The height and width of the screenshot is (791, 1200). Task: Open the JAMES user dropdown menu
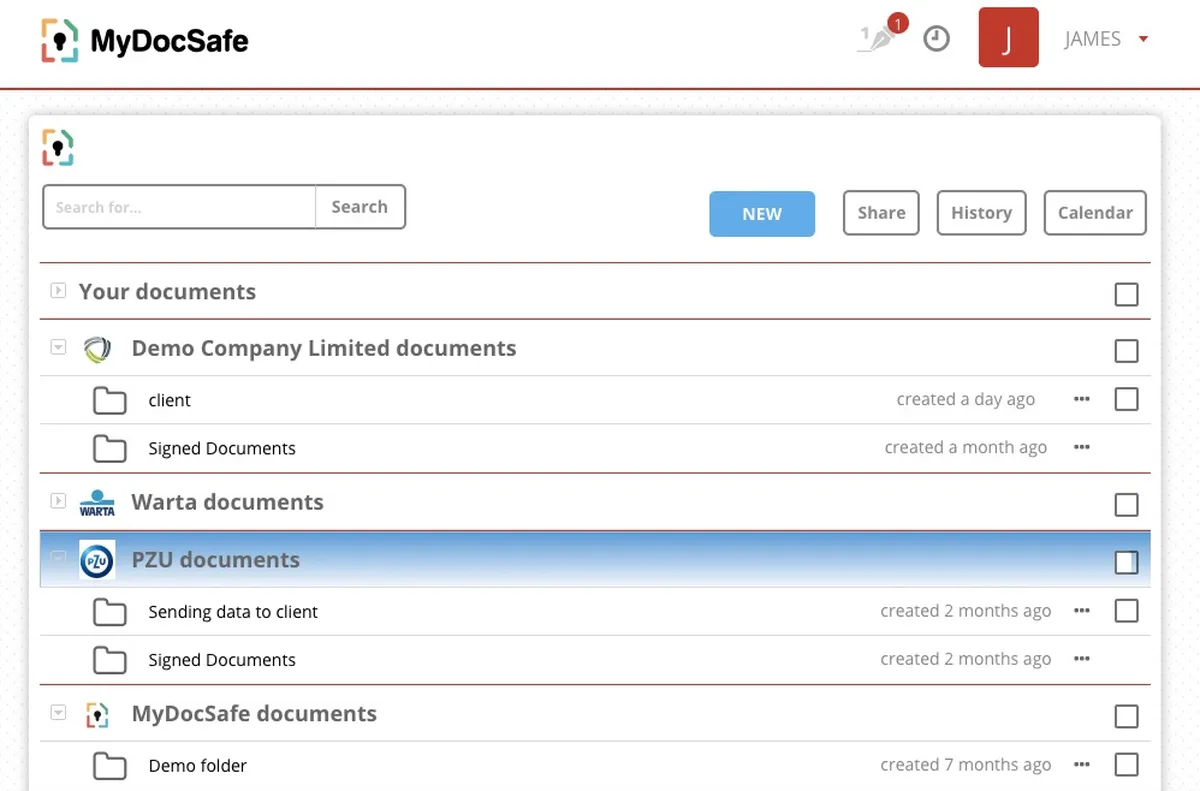1106,39
